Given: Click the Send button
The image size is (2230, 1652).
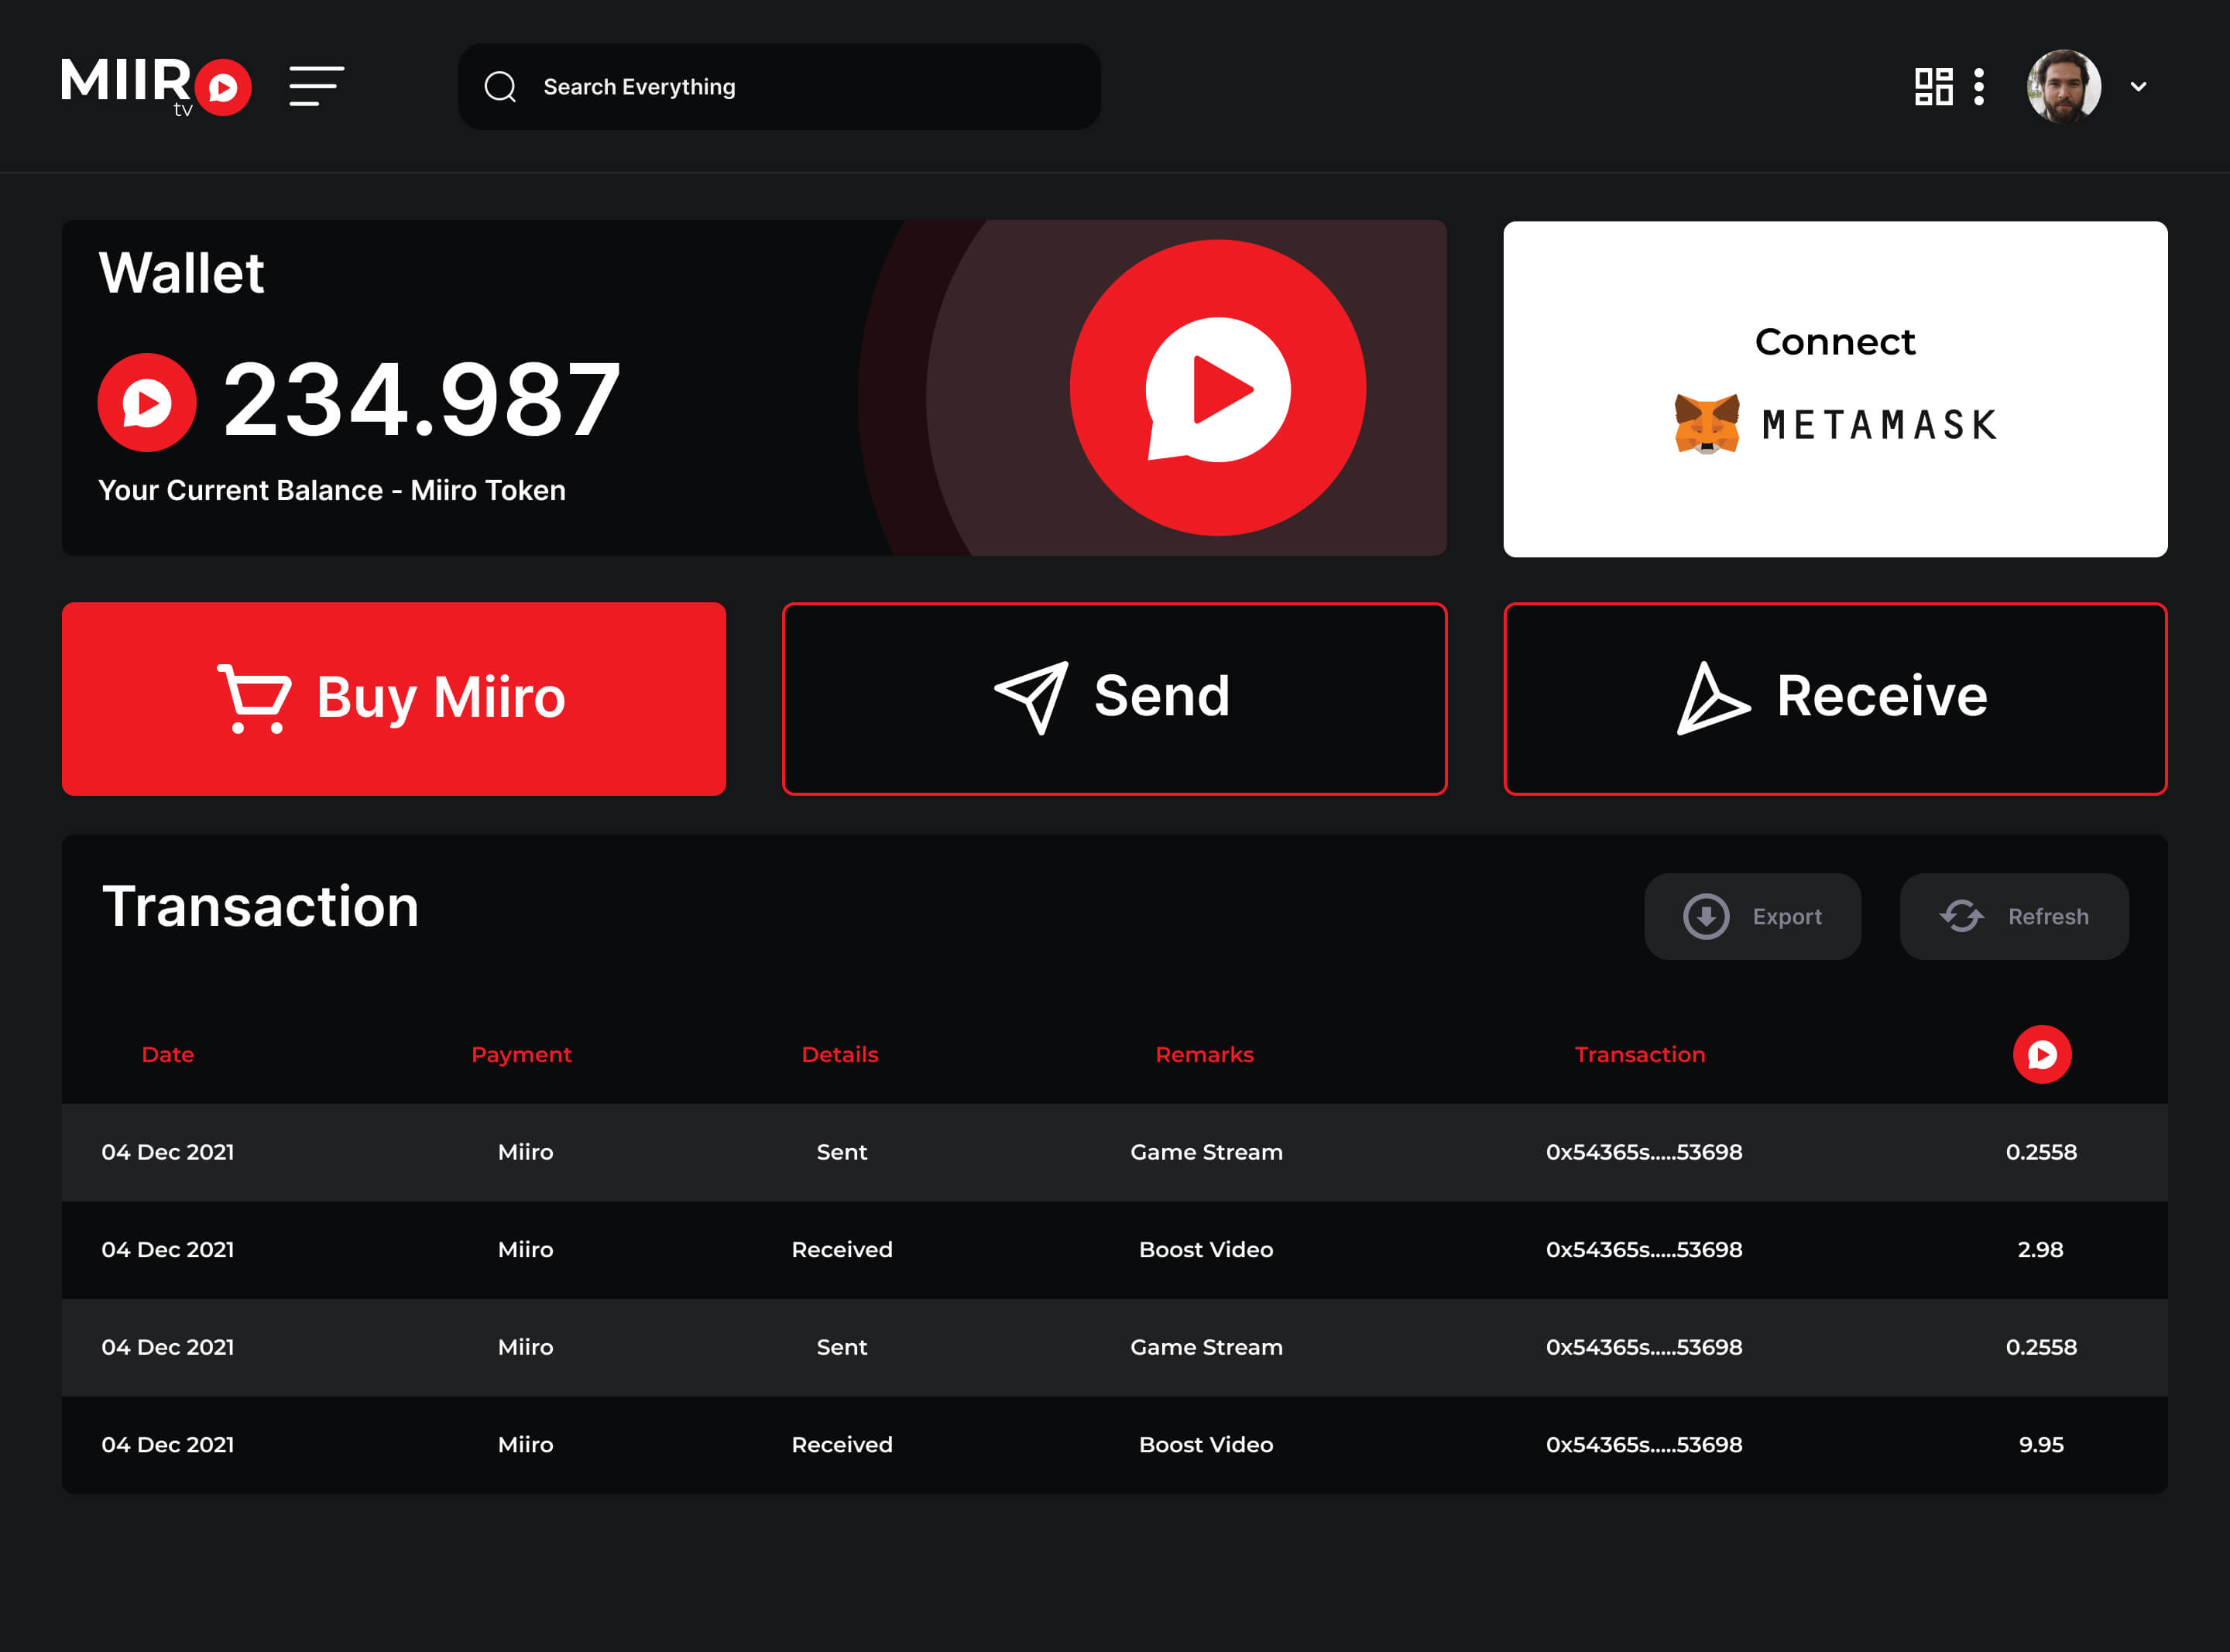Looking at the screenshot, I should pyautogui.click(x=1114, y=698).
